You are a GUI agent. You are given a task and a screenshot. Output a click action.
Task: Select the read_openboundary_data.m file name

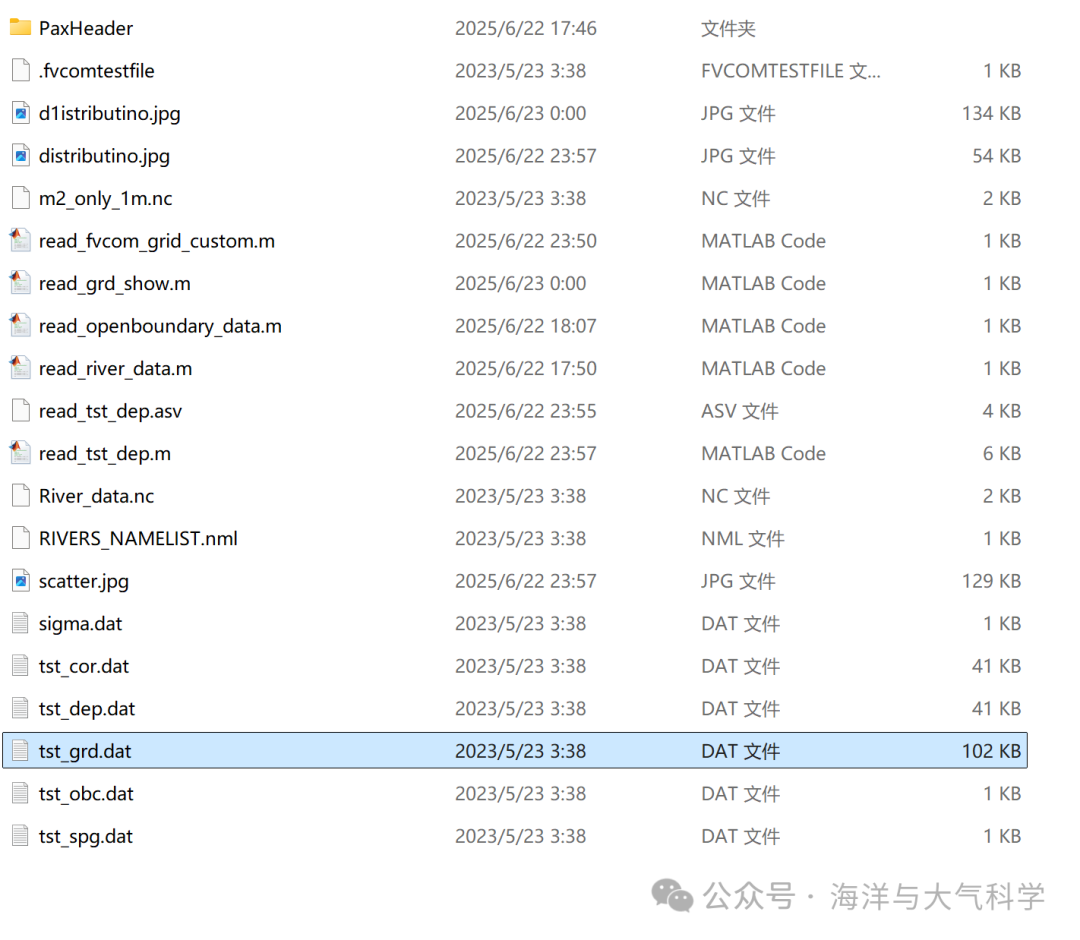[160, 326]
